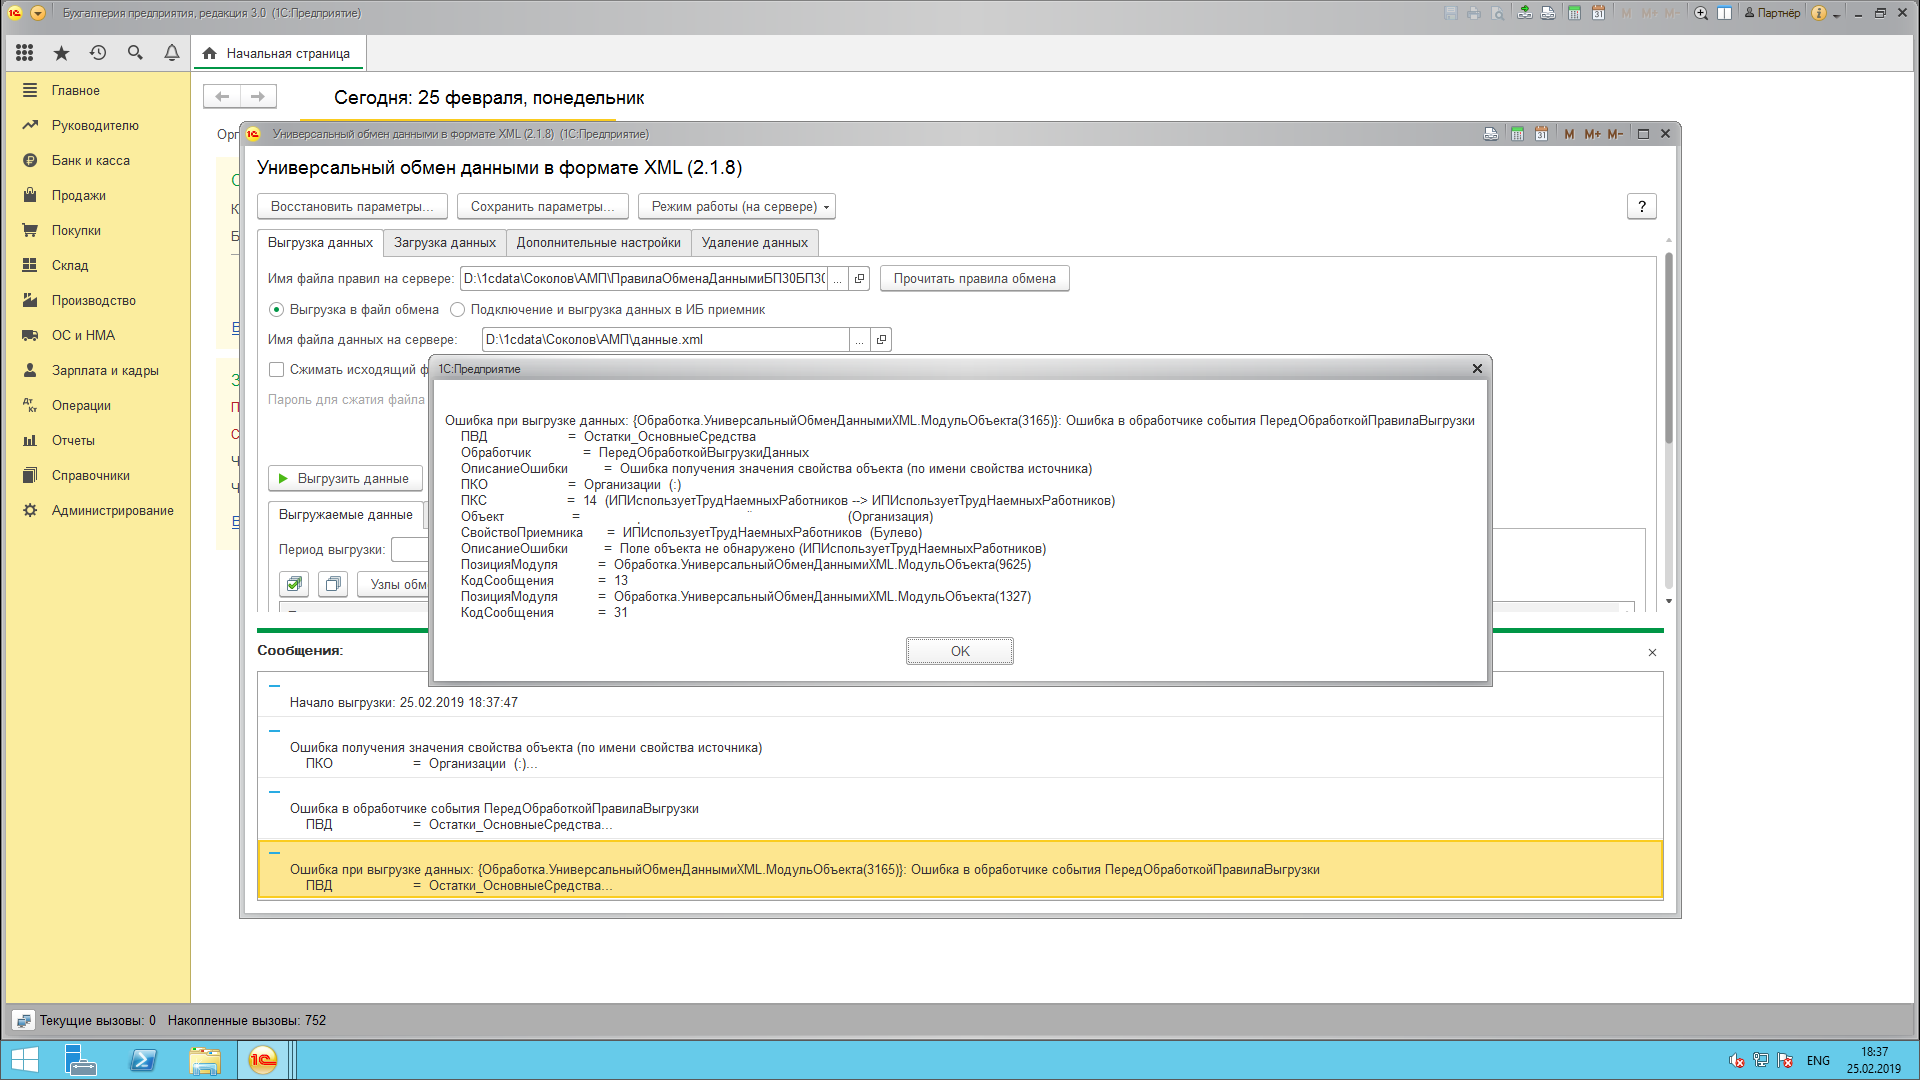The height and width of the screenshot is (1080, 1920).
Task: Open 'Банк и касса' section
Action: pos(90,161)
